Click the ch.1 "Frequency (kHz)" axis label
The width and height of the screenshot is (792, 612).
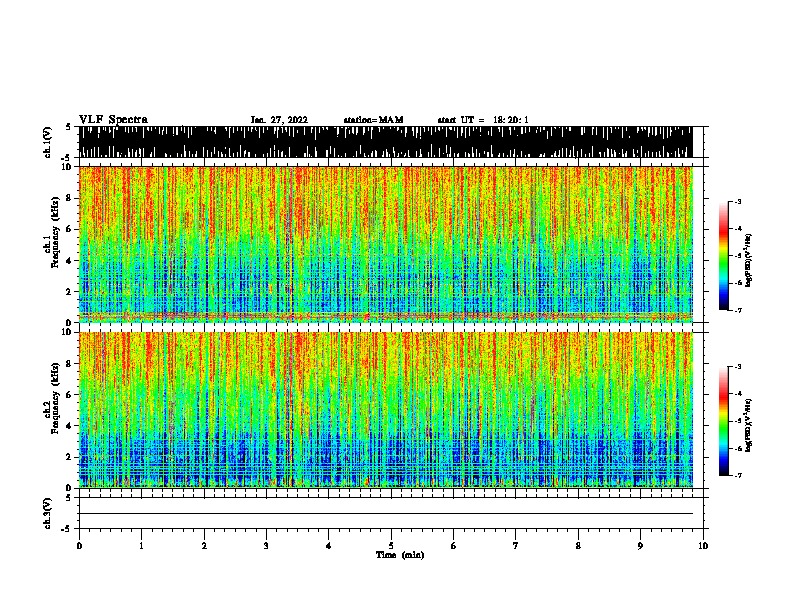tap(55, 232)
